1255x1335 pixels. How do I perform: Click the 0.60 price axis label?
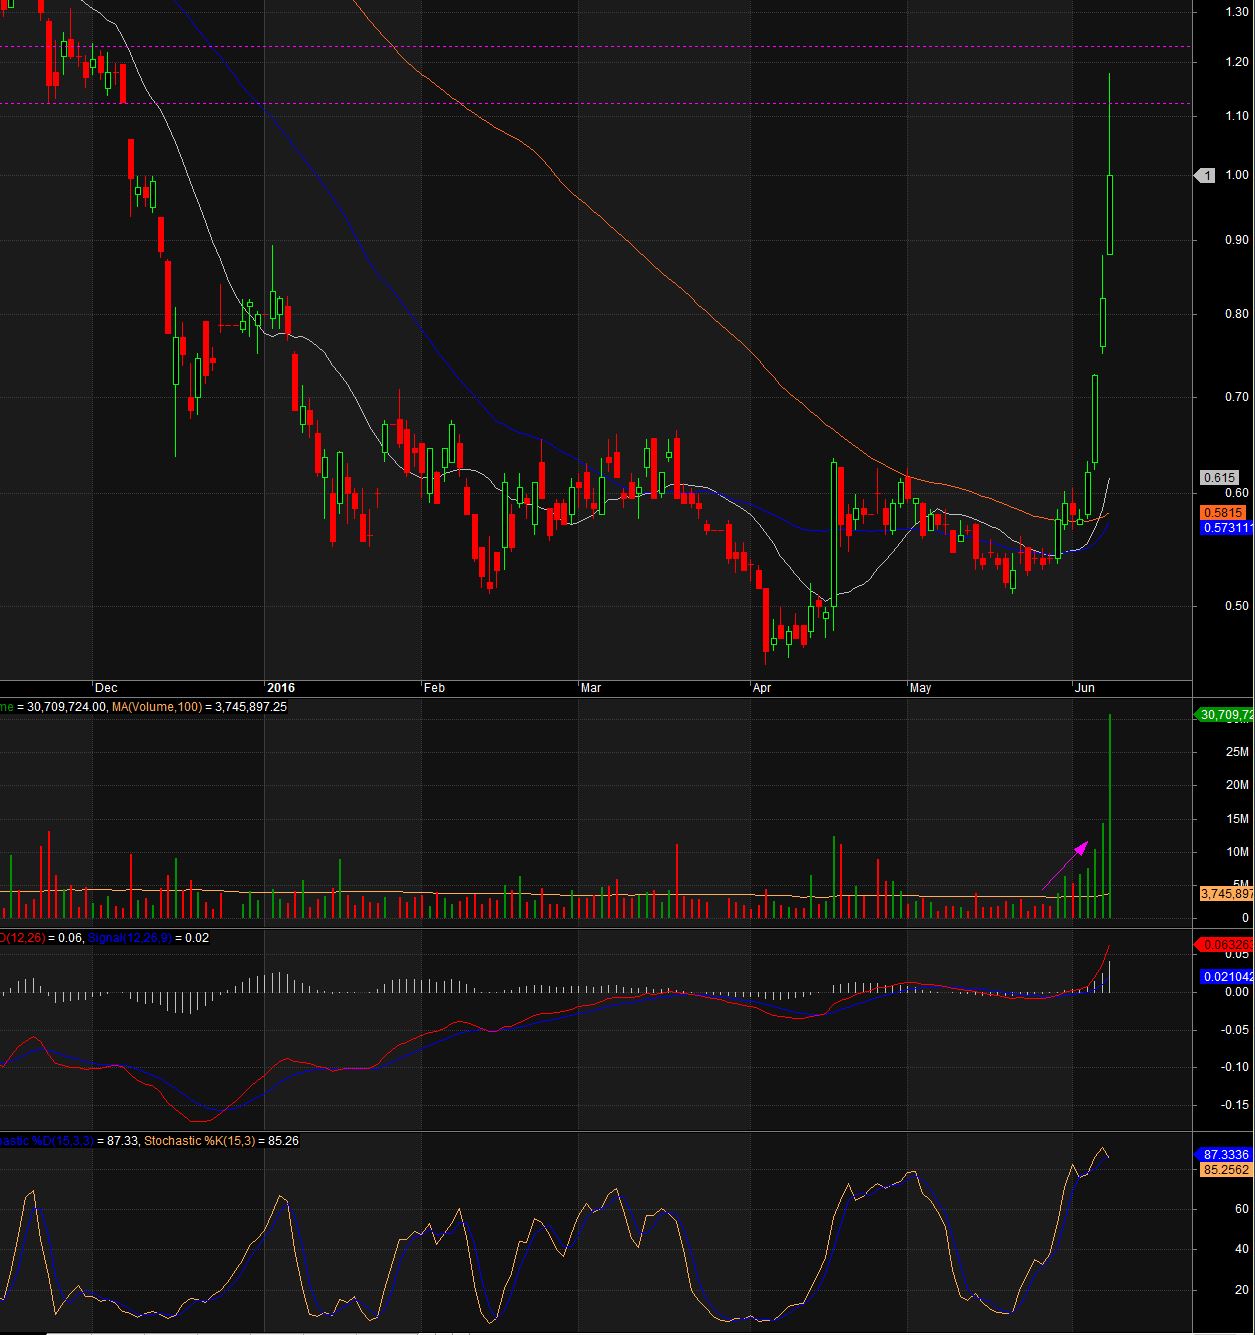point(1236,493)
